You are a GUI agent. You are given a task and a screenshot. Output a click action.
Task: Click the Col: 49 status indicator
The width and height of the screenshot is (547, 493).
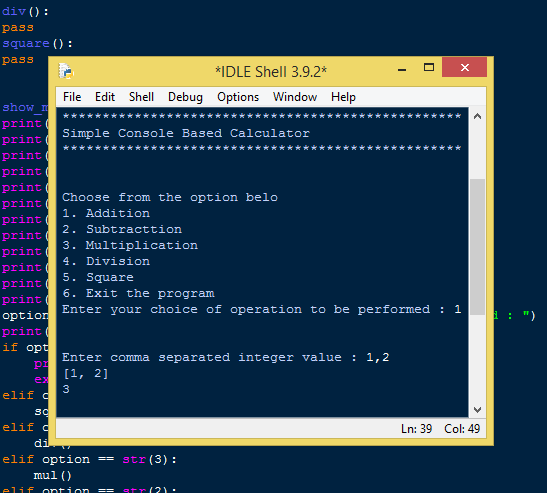(x=462, y=428)
